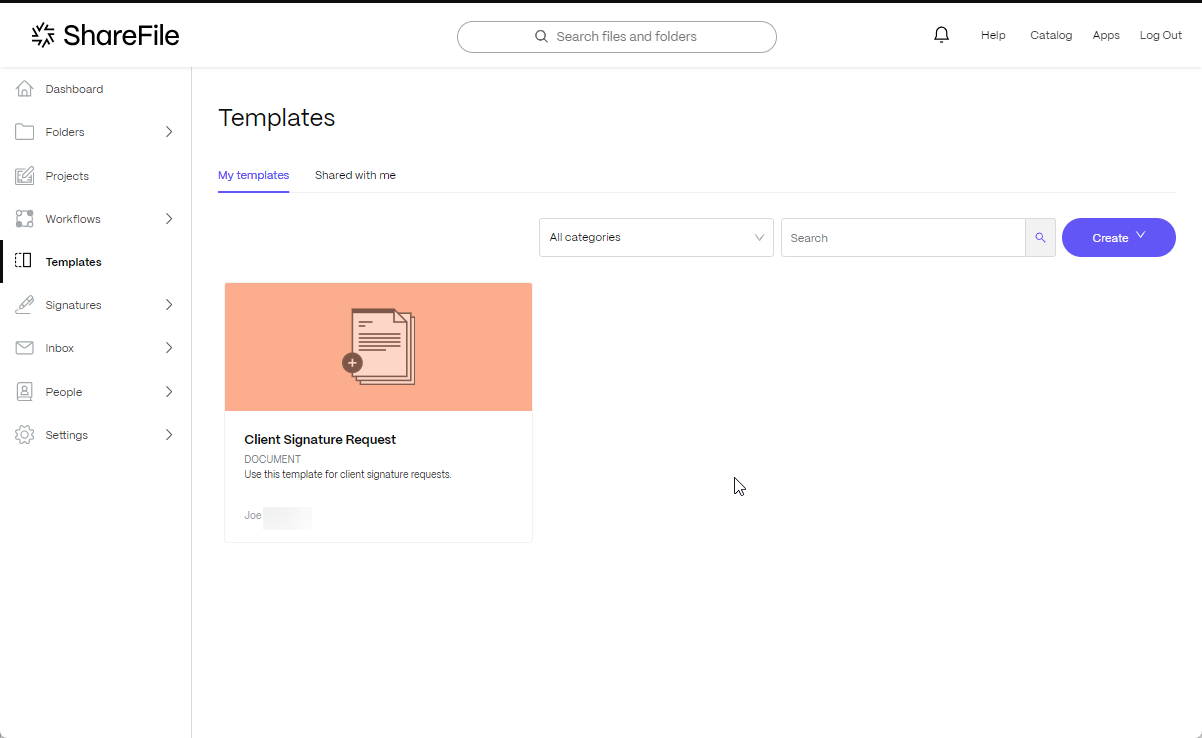1202x738 pixels.
Task: Open the Apps link
Action: [1106, 35]
